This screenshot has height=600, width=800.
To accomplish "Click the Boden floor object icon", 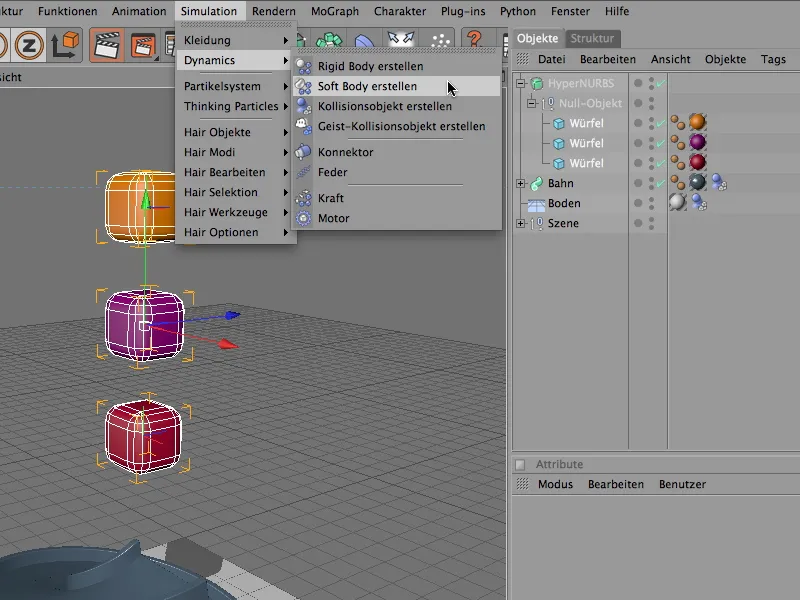I will [x=536, y=204].
